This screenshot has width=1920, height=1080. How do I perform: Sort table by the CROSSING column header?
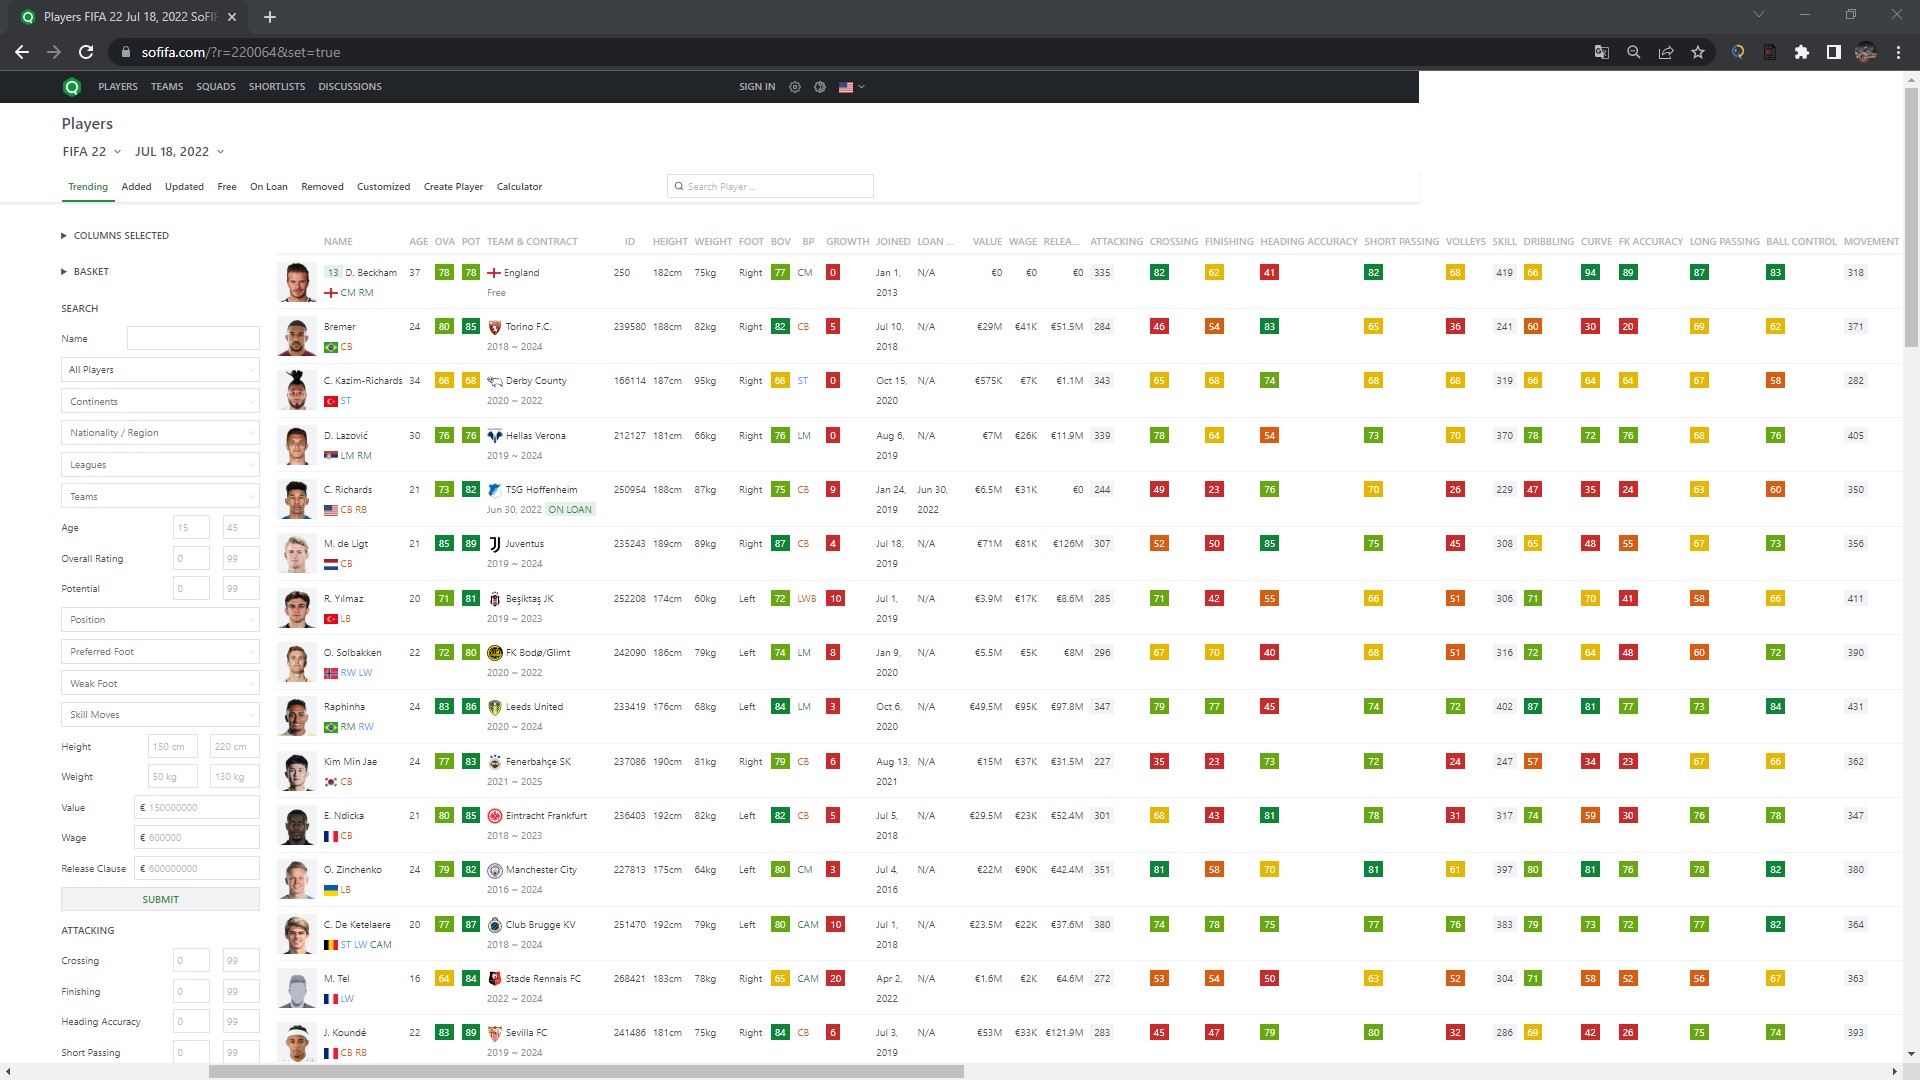1174,242
